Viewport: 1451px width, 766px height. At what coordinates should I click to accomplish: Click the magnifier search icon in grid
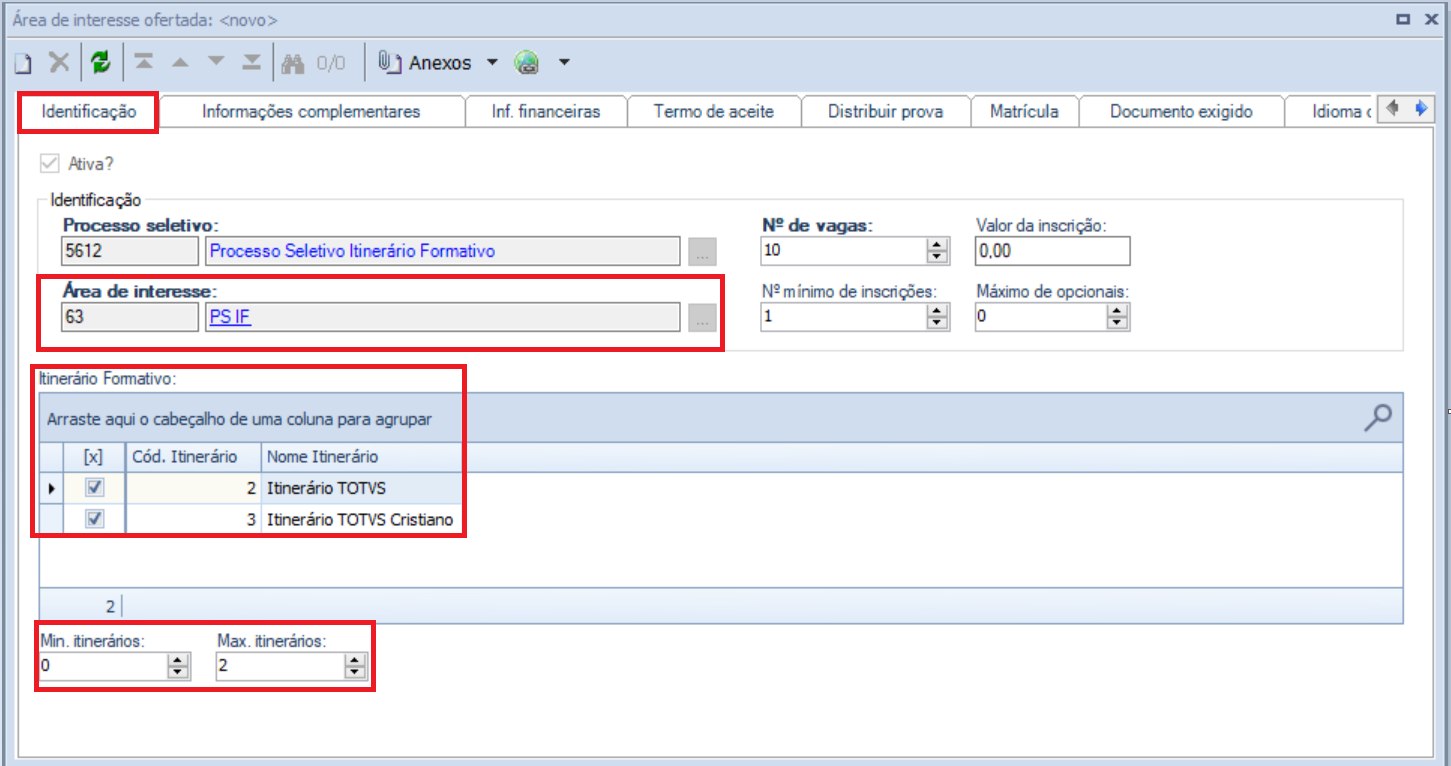click(x=1378, y=418)
